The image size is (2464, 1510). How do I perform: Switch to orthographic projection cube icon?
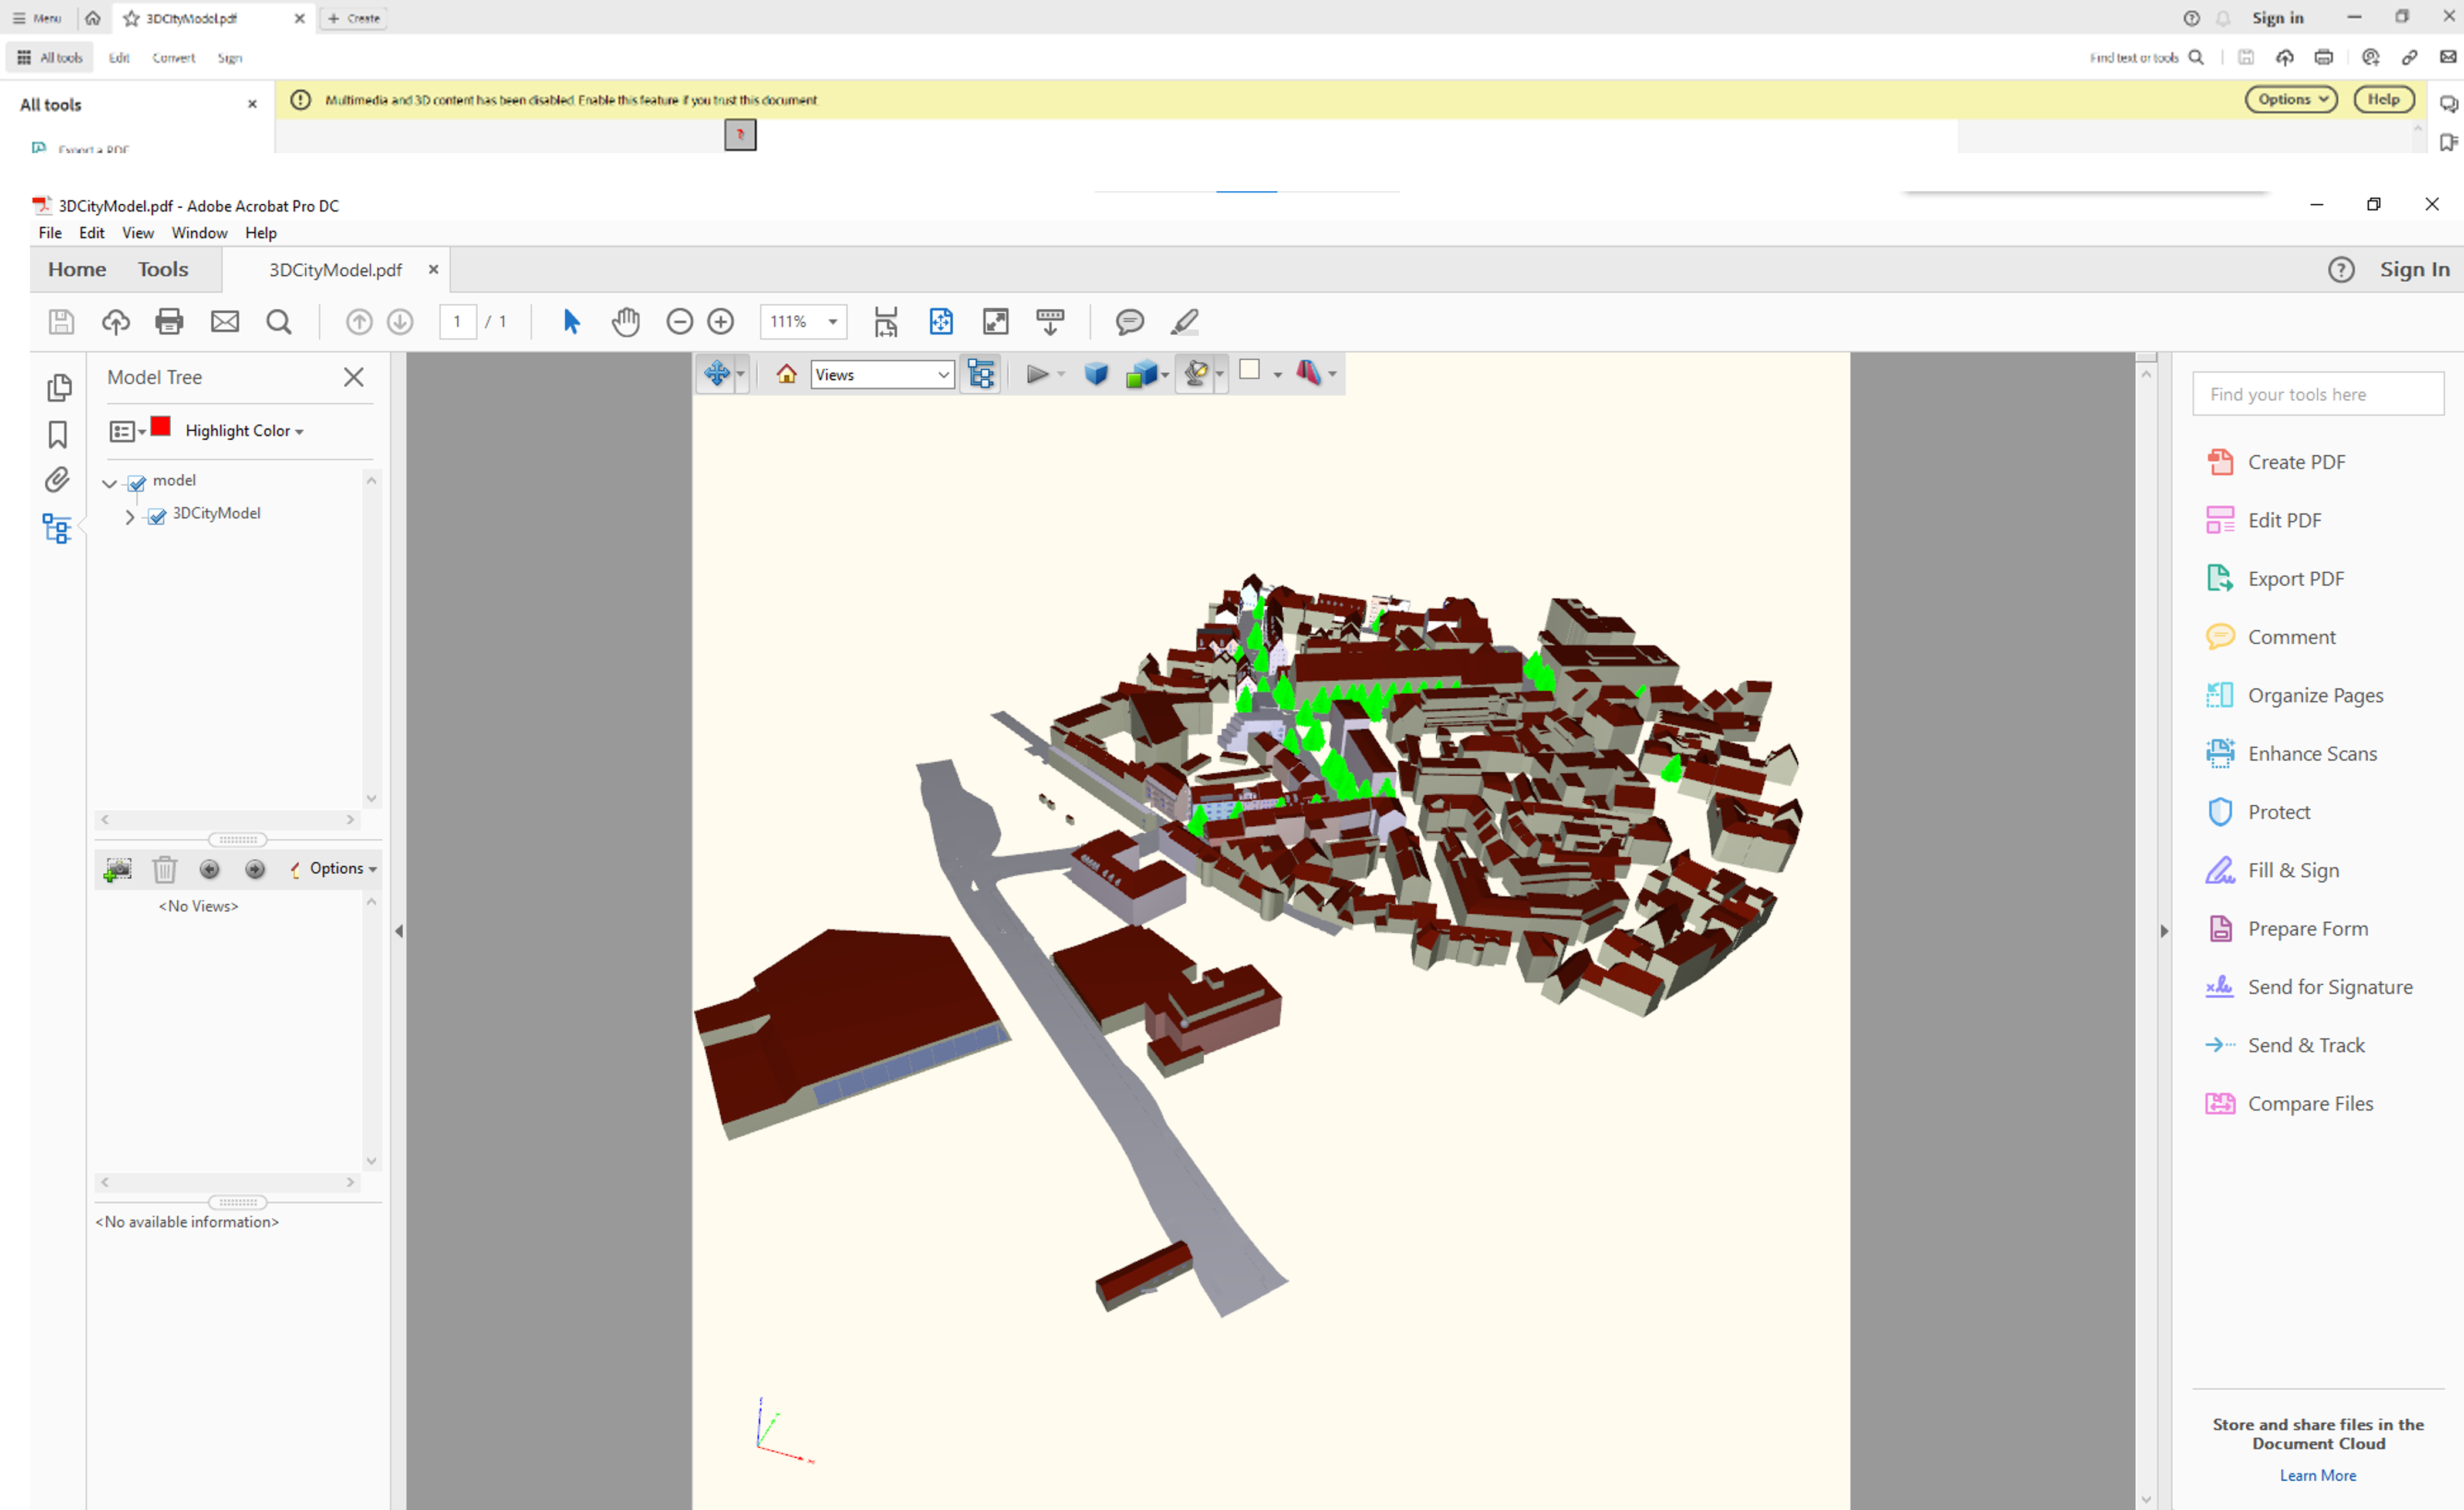coord(1096,374)
